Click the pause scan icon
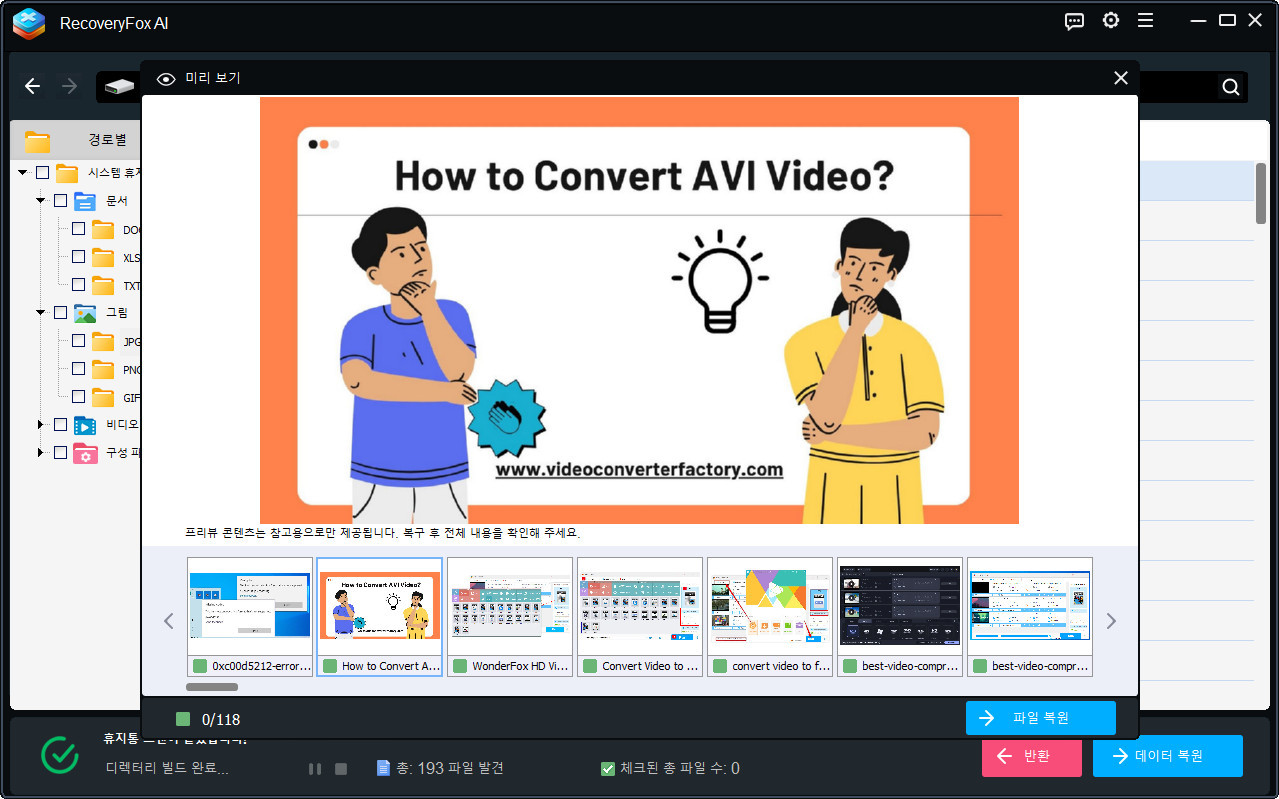This screenshot has width=1279, height=799. [315, 769]
